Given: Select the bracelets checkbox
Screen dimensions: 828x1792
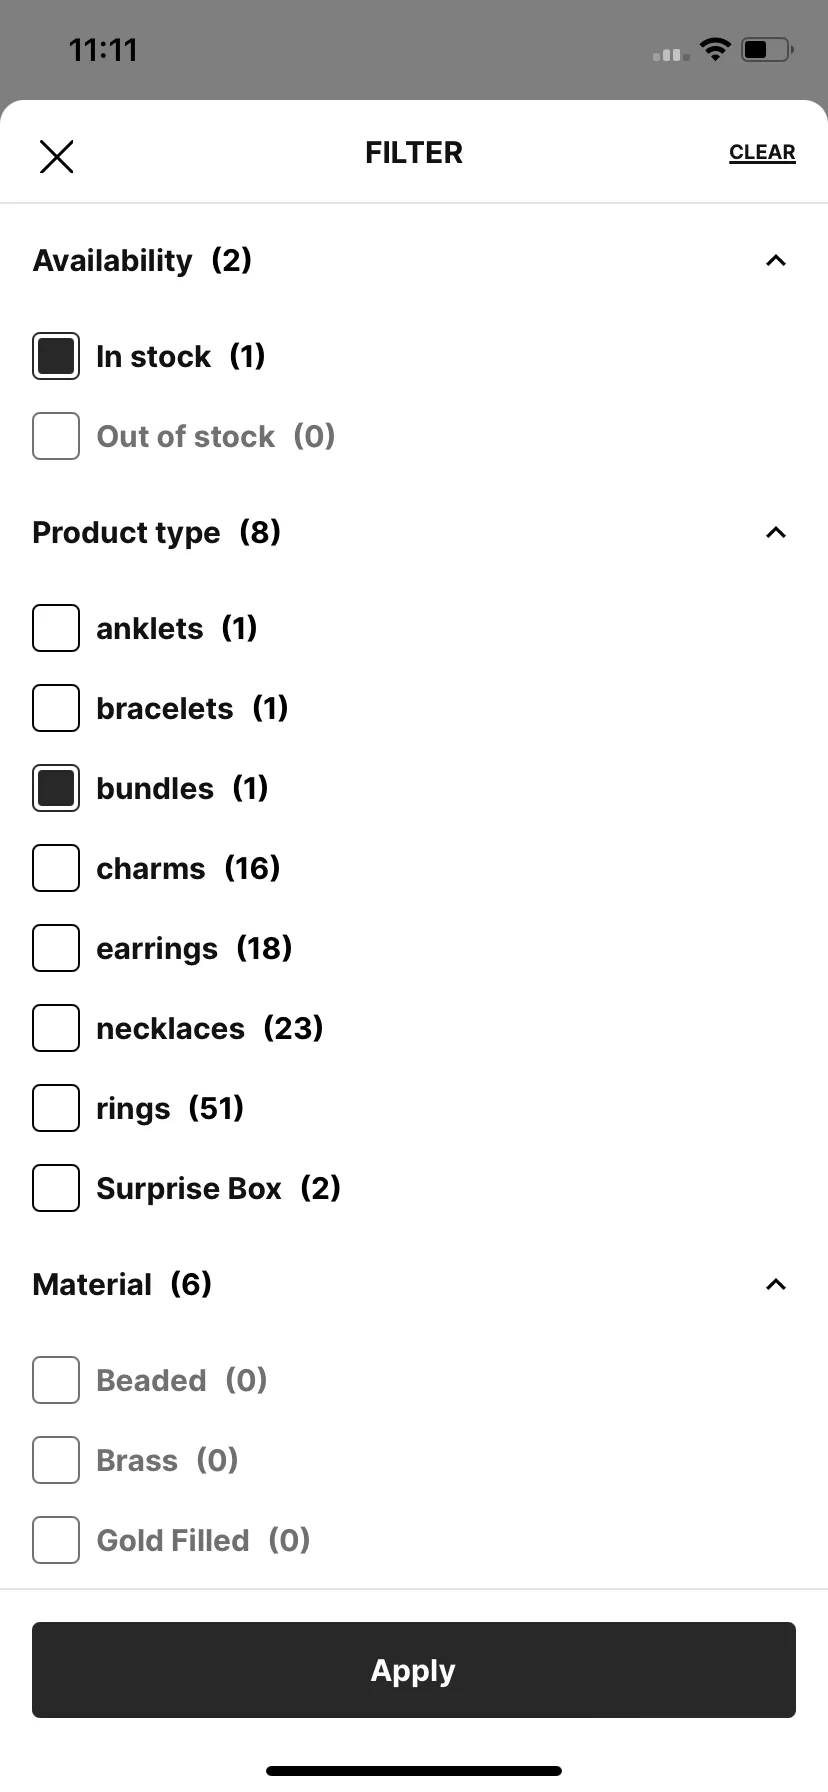Looking at the screenshot, I should point(56,708).
